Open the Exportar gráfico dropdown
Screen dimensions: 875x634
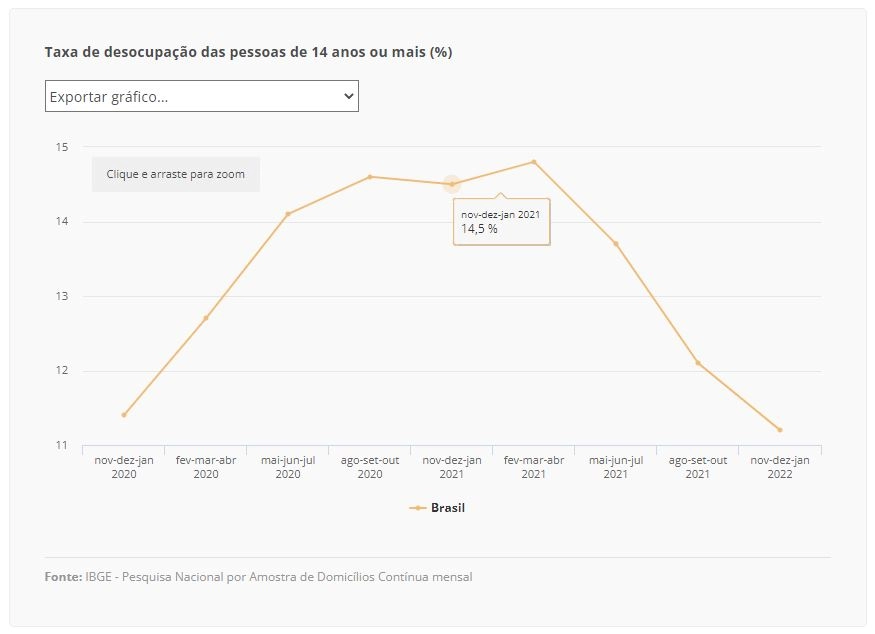point(201,96)
